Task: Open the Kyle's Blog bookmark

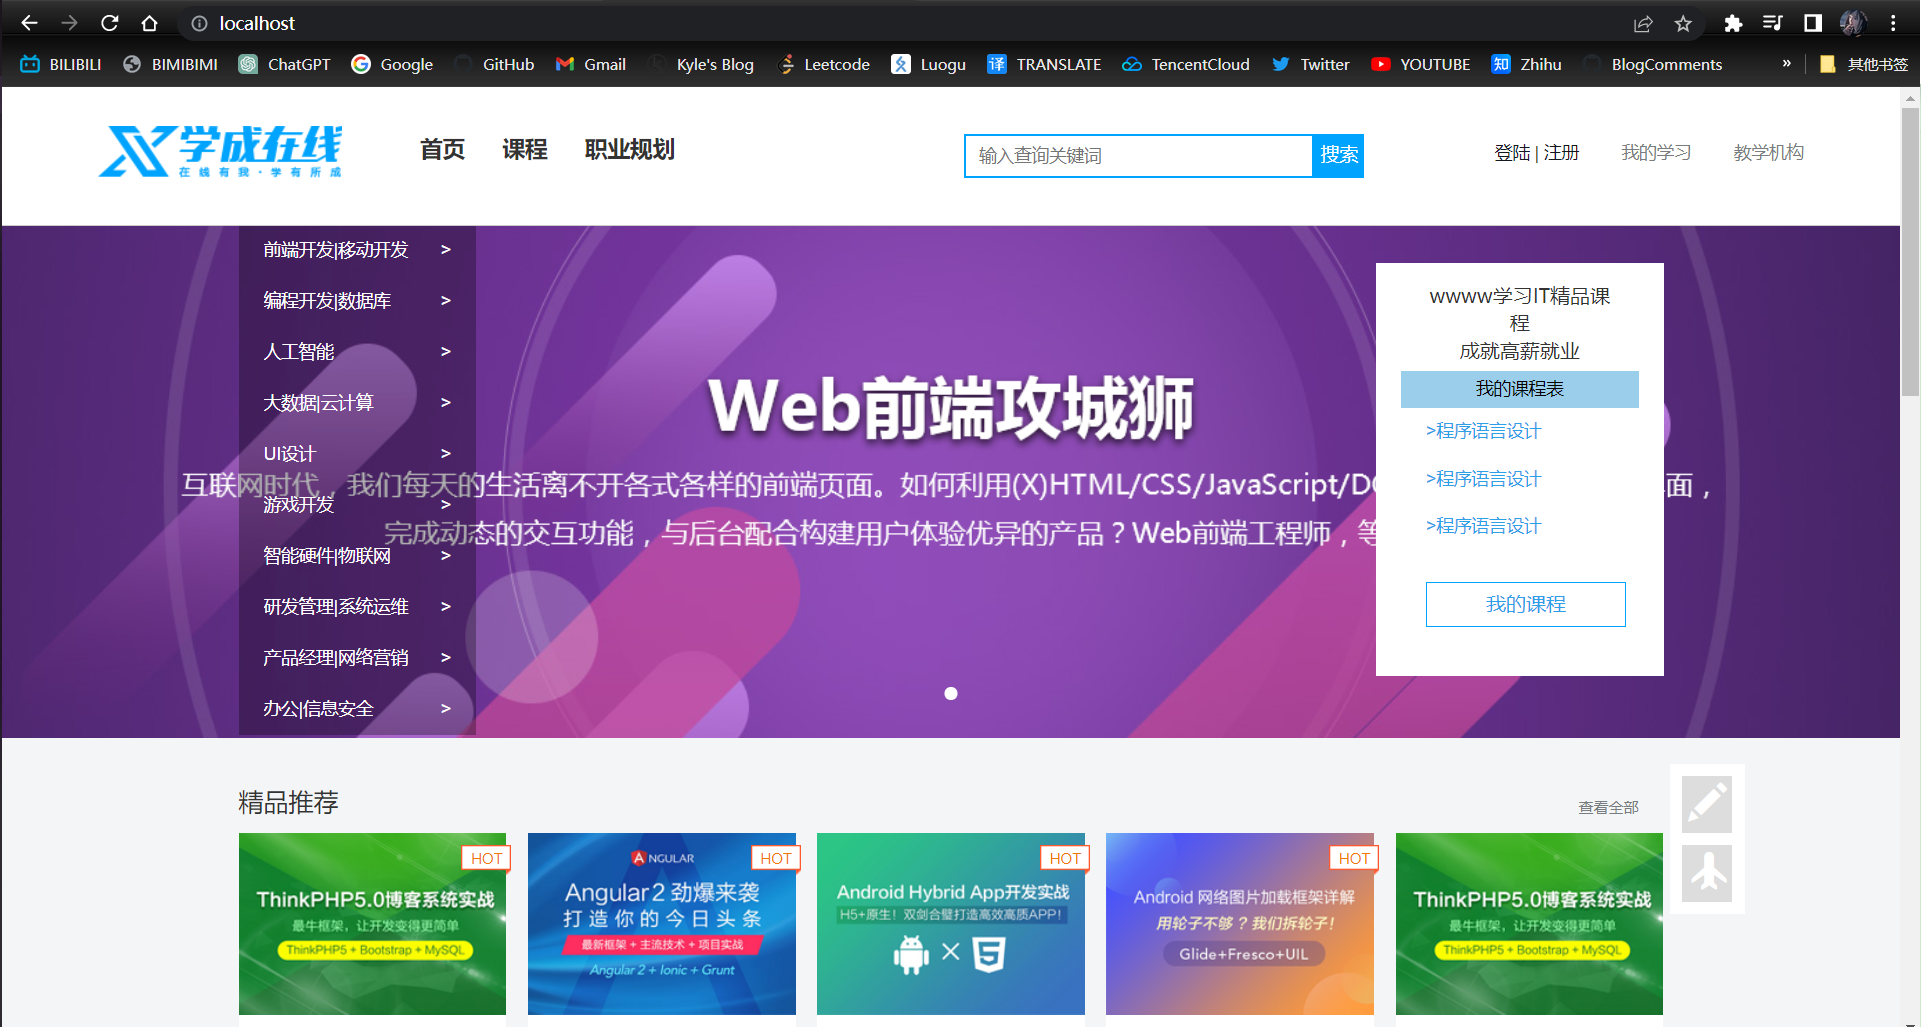Action: [700, 64]
